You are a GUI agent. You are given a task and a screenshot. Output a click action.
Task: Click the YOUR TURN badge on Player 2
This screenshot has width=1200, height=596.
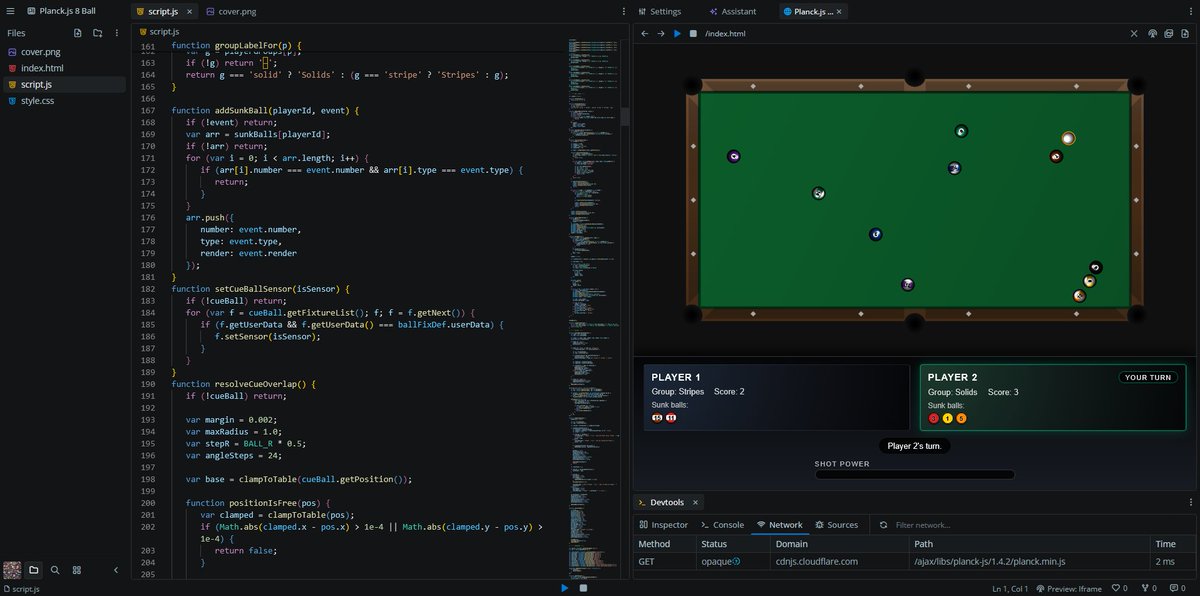point(1148,378)
